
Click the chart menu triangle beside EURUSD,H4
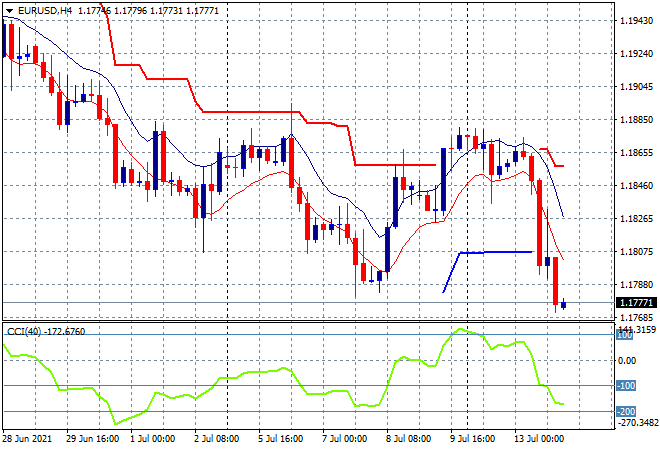pos(10,11)
